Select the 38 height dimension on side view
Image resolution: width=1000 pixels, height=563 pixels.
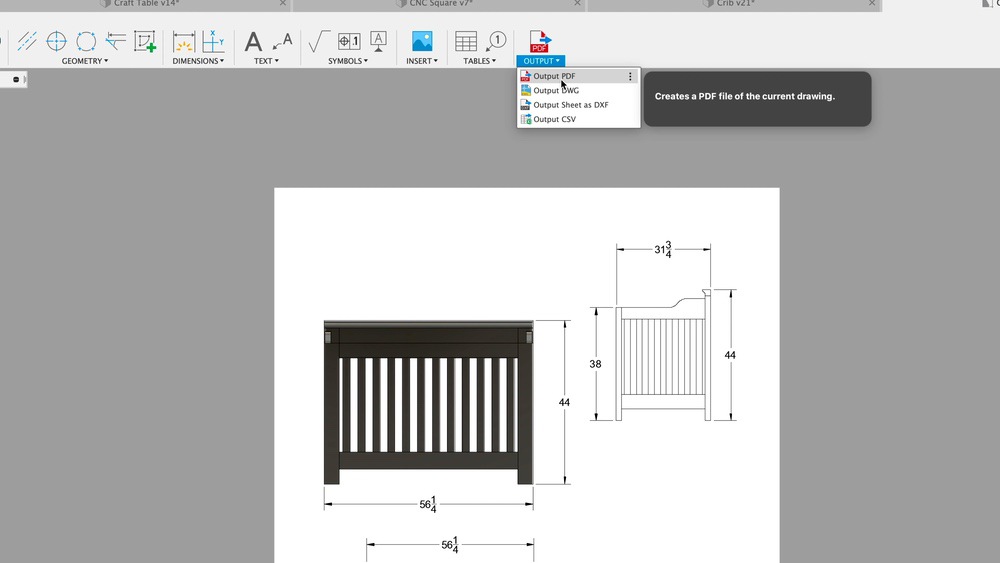click(x=595, y=364)
